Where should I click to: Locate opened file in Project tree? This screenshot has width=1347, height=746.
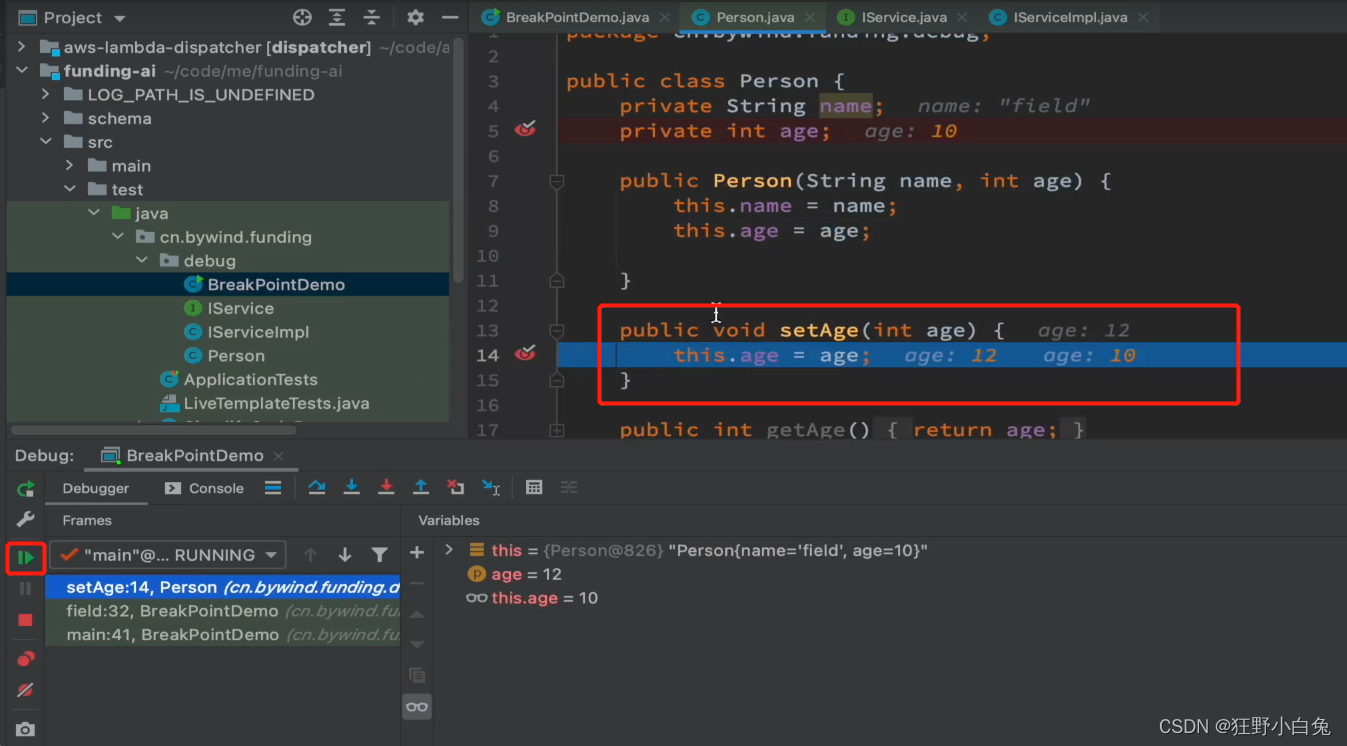tap(302, 18)
